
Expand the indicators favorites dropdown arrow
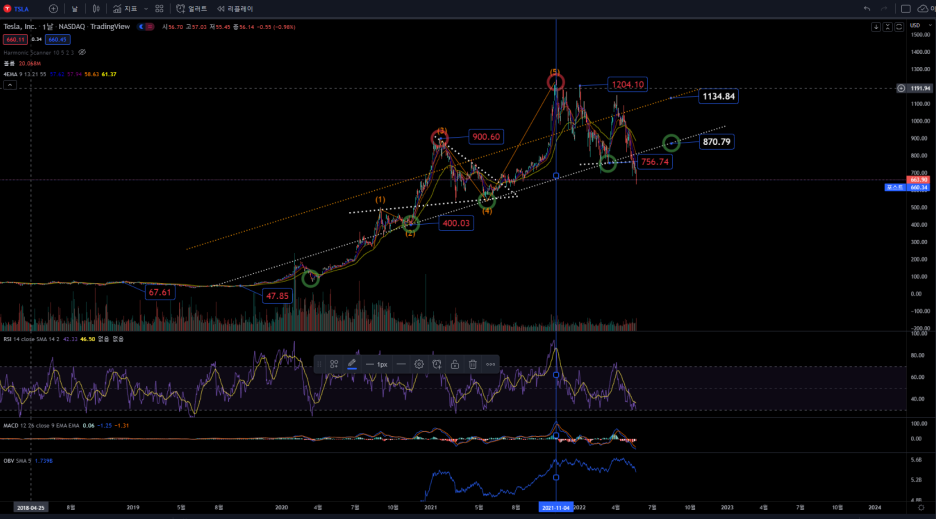click(146, 9)
